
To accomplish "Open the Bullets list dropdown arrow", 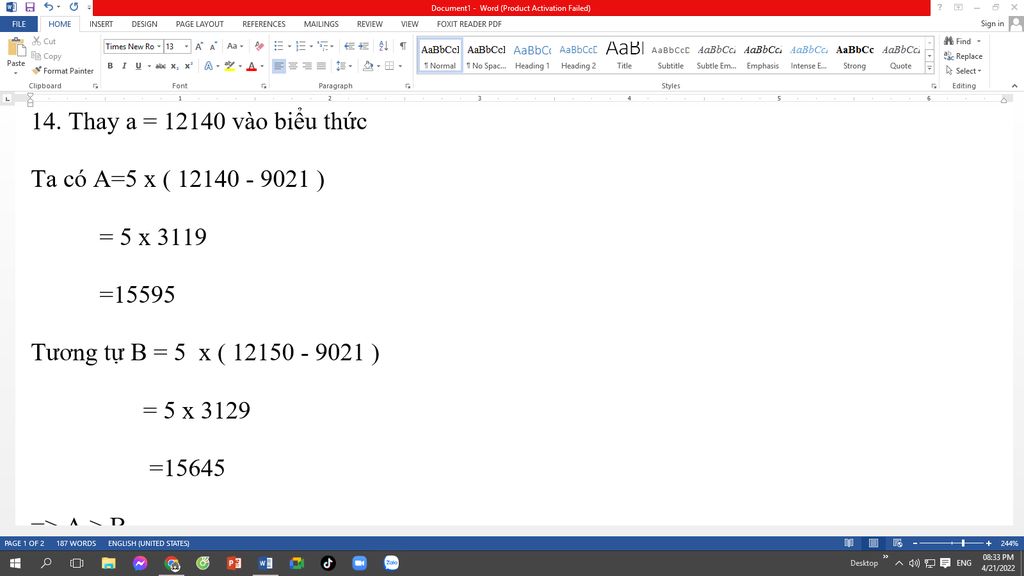I will [x=289, y=46].
